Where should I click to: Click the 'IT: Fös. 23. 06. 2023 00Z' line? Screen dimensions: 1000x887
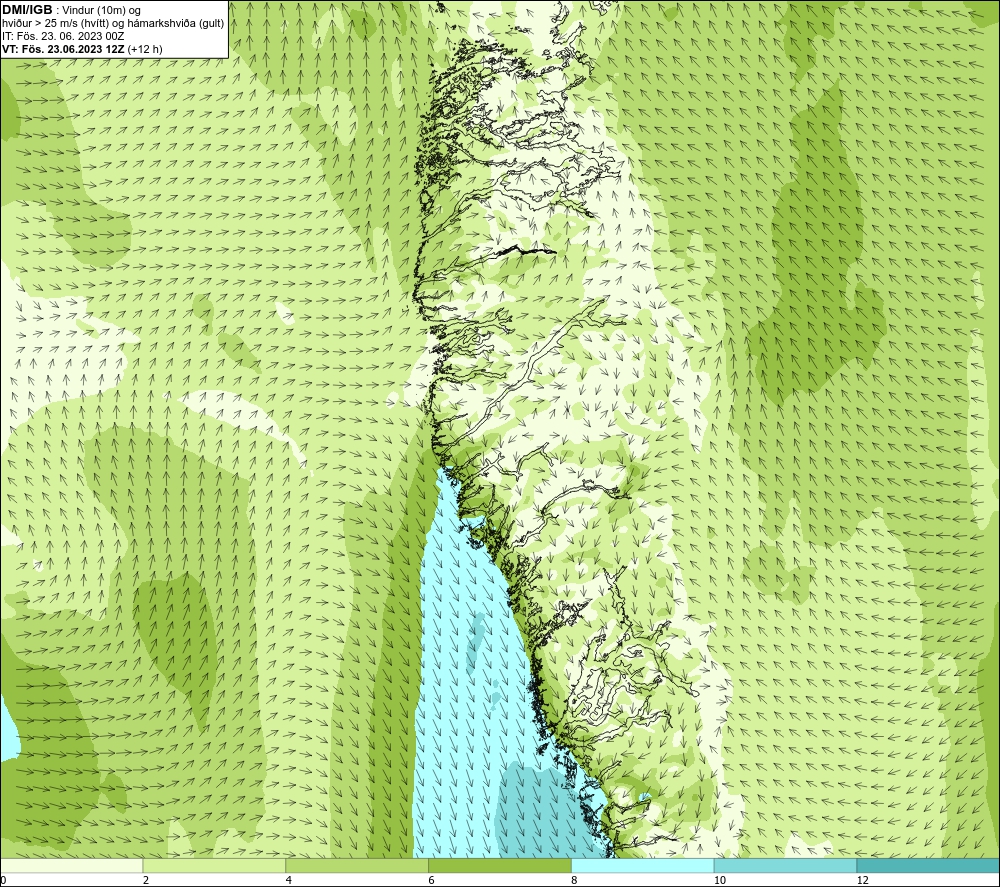63,36
